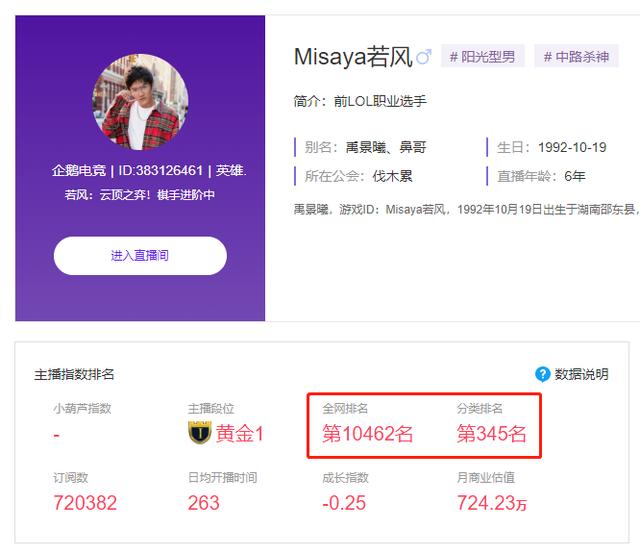Click the 第10462名 overall ranking value
The image size is (640, 554).
click(367, 434)
